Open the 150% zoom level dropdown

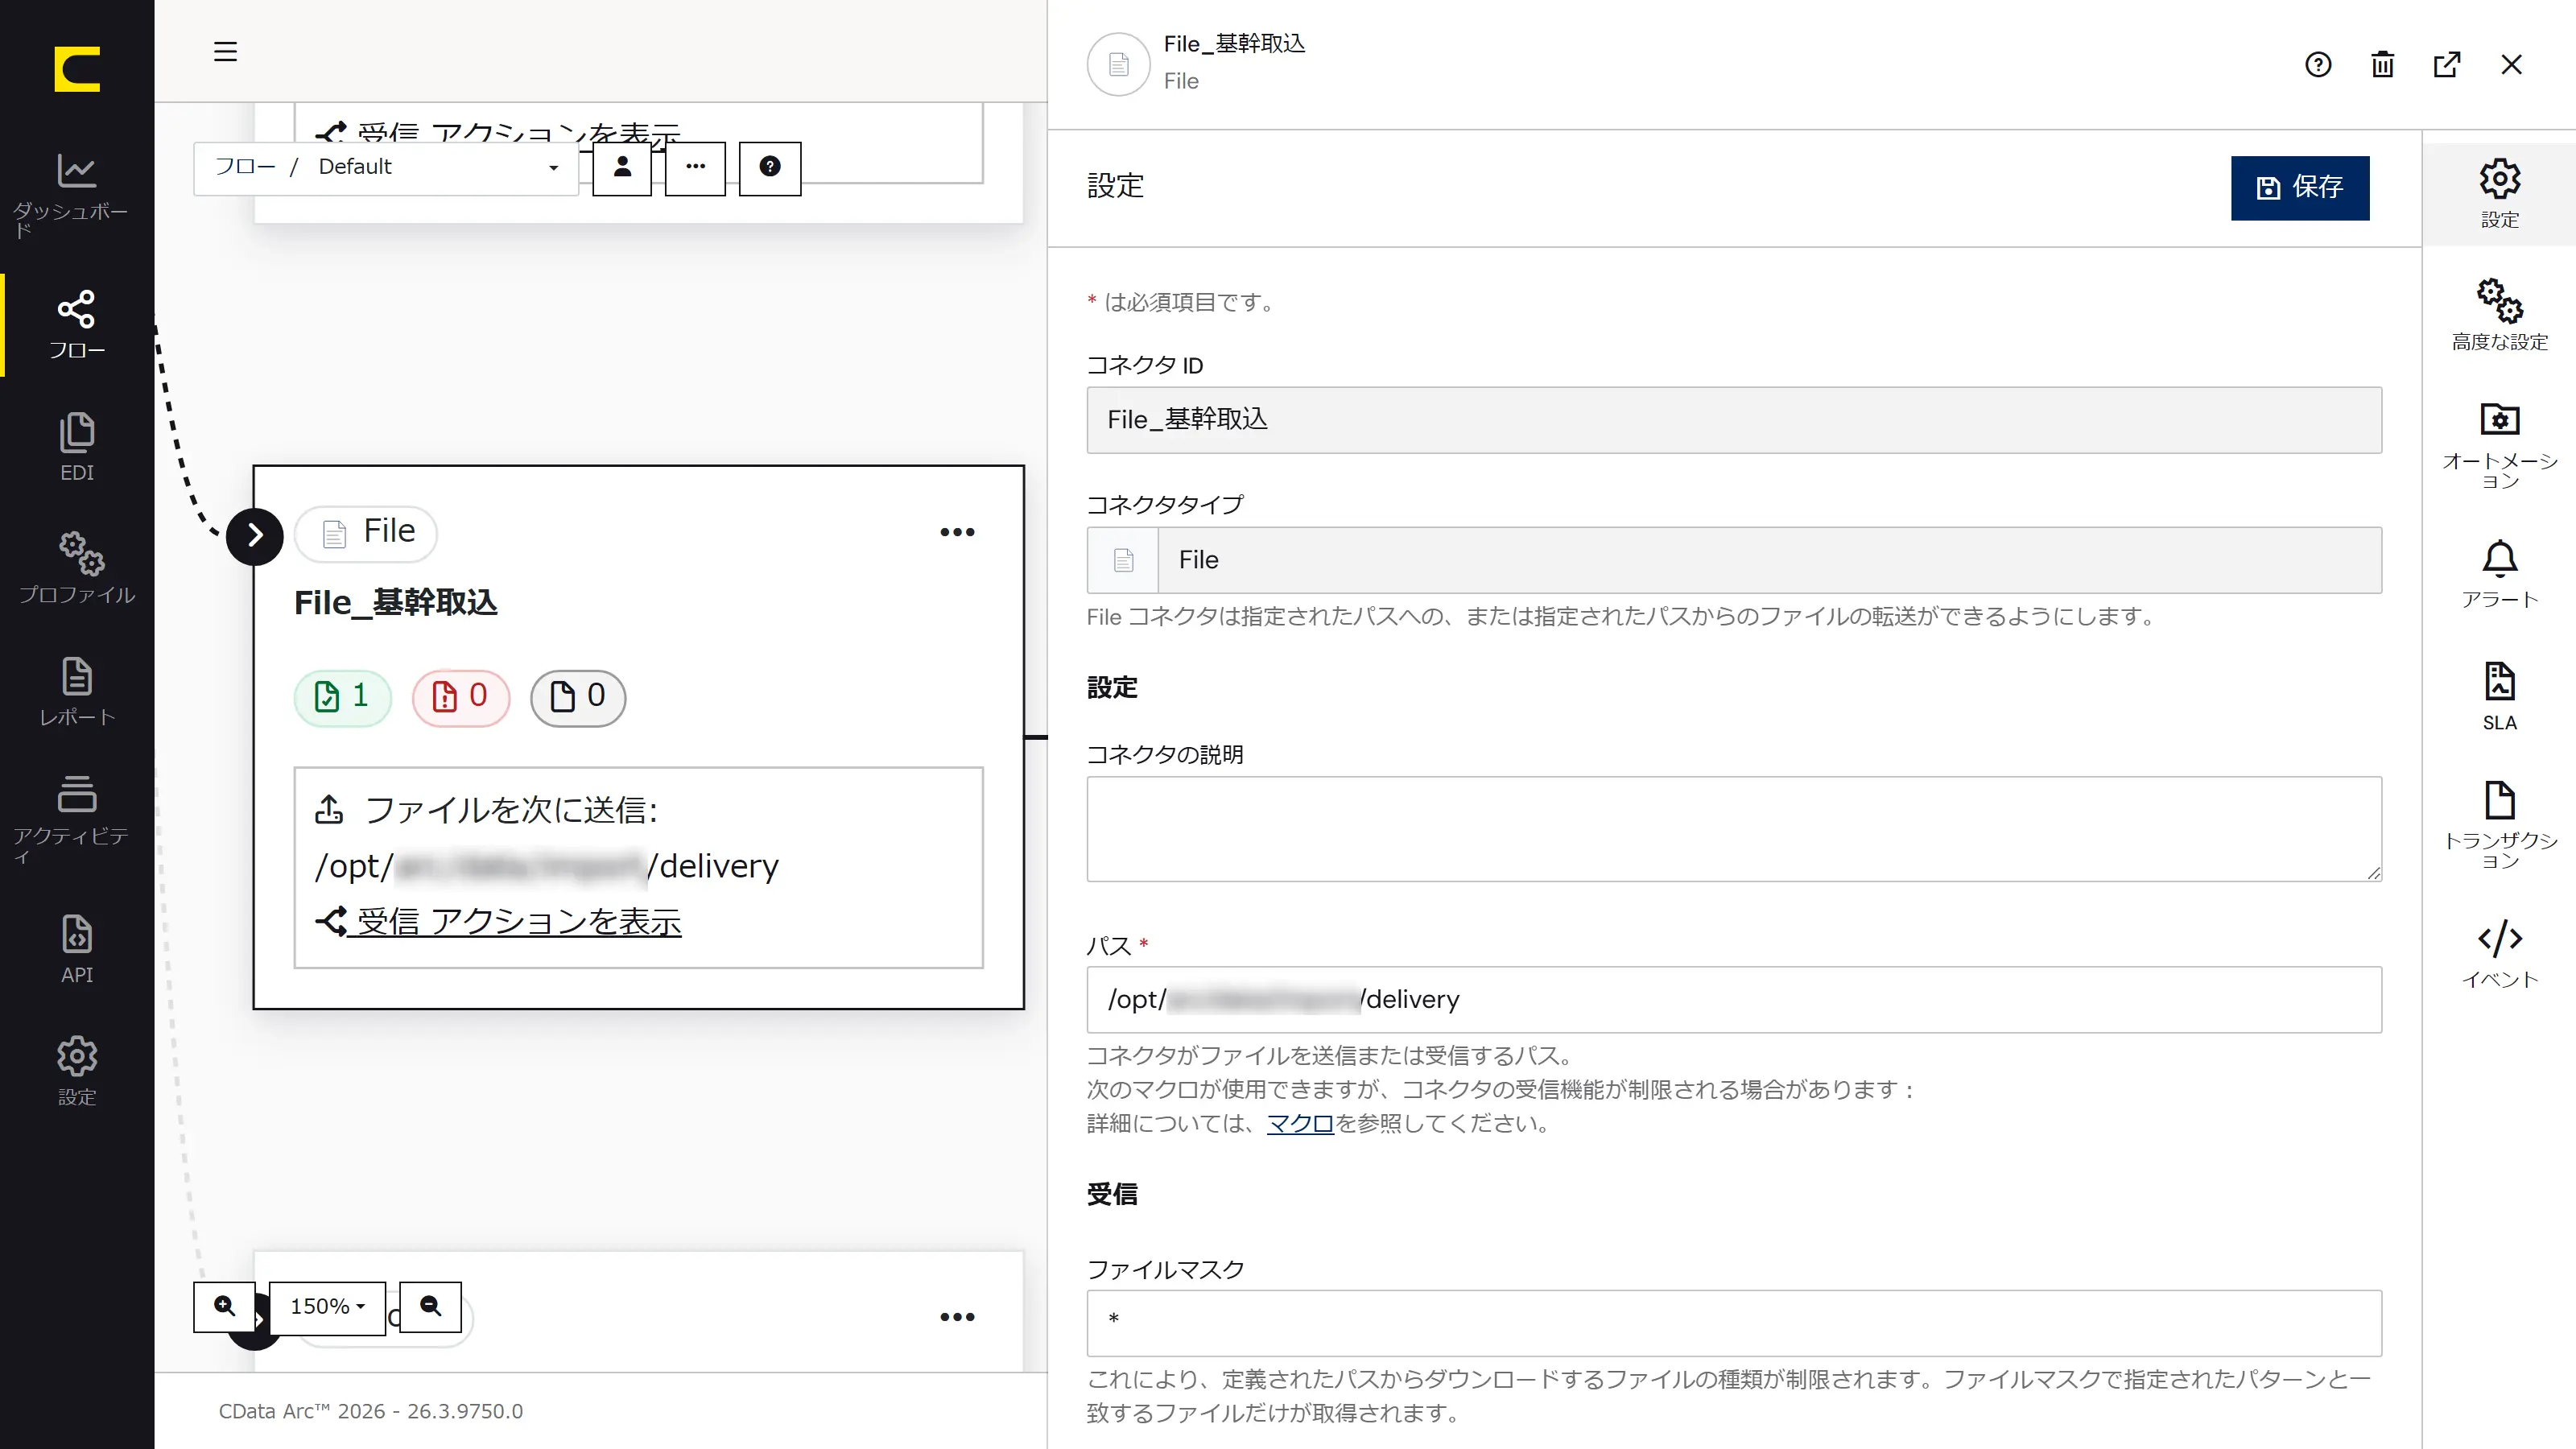(x=328, y=1307)
